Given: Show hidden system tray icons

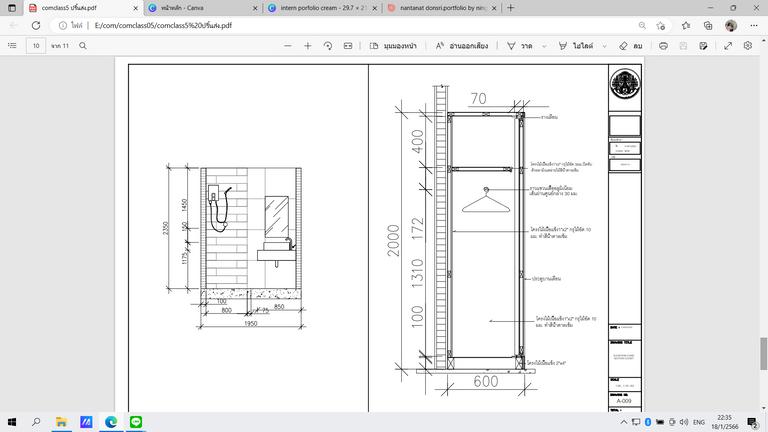Looking at the screenshot, I should [x=624, y=422].
